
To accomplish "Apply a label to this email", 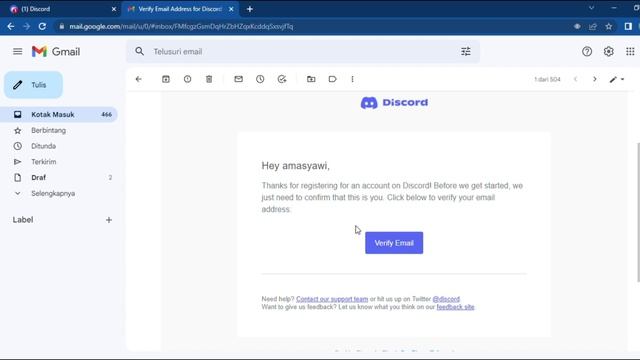I will 333,79.
